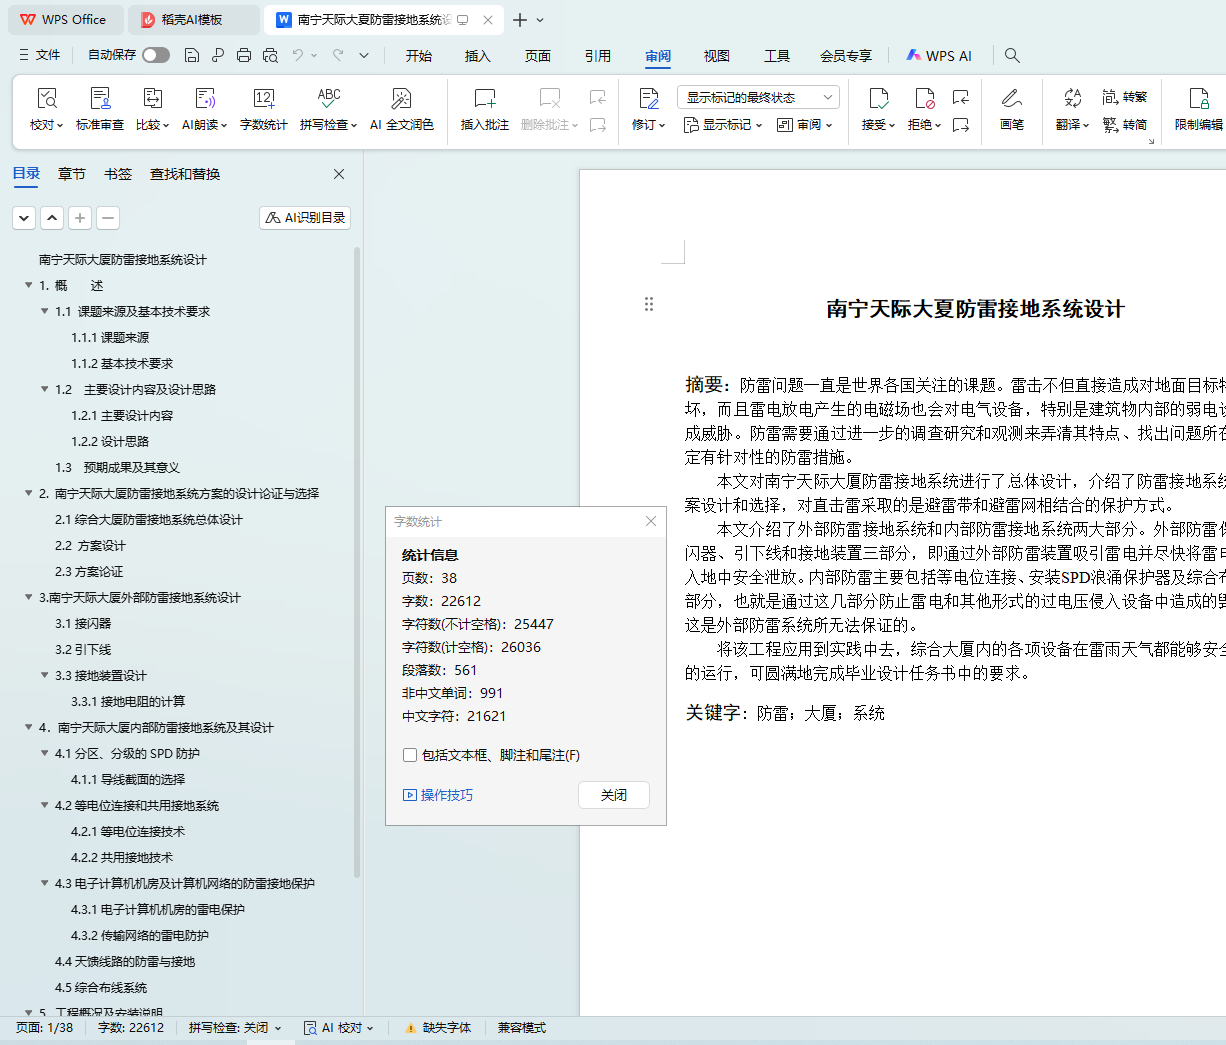Screen dimensions: 1226x1045
Task: Jump to heading 3.1 接闪器
Action: 83,624
